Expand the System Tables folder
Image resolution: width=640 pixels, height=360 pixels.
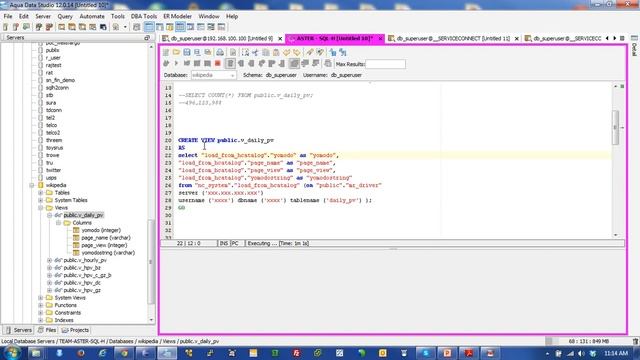click(41, 200)
